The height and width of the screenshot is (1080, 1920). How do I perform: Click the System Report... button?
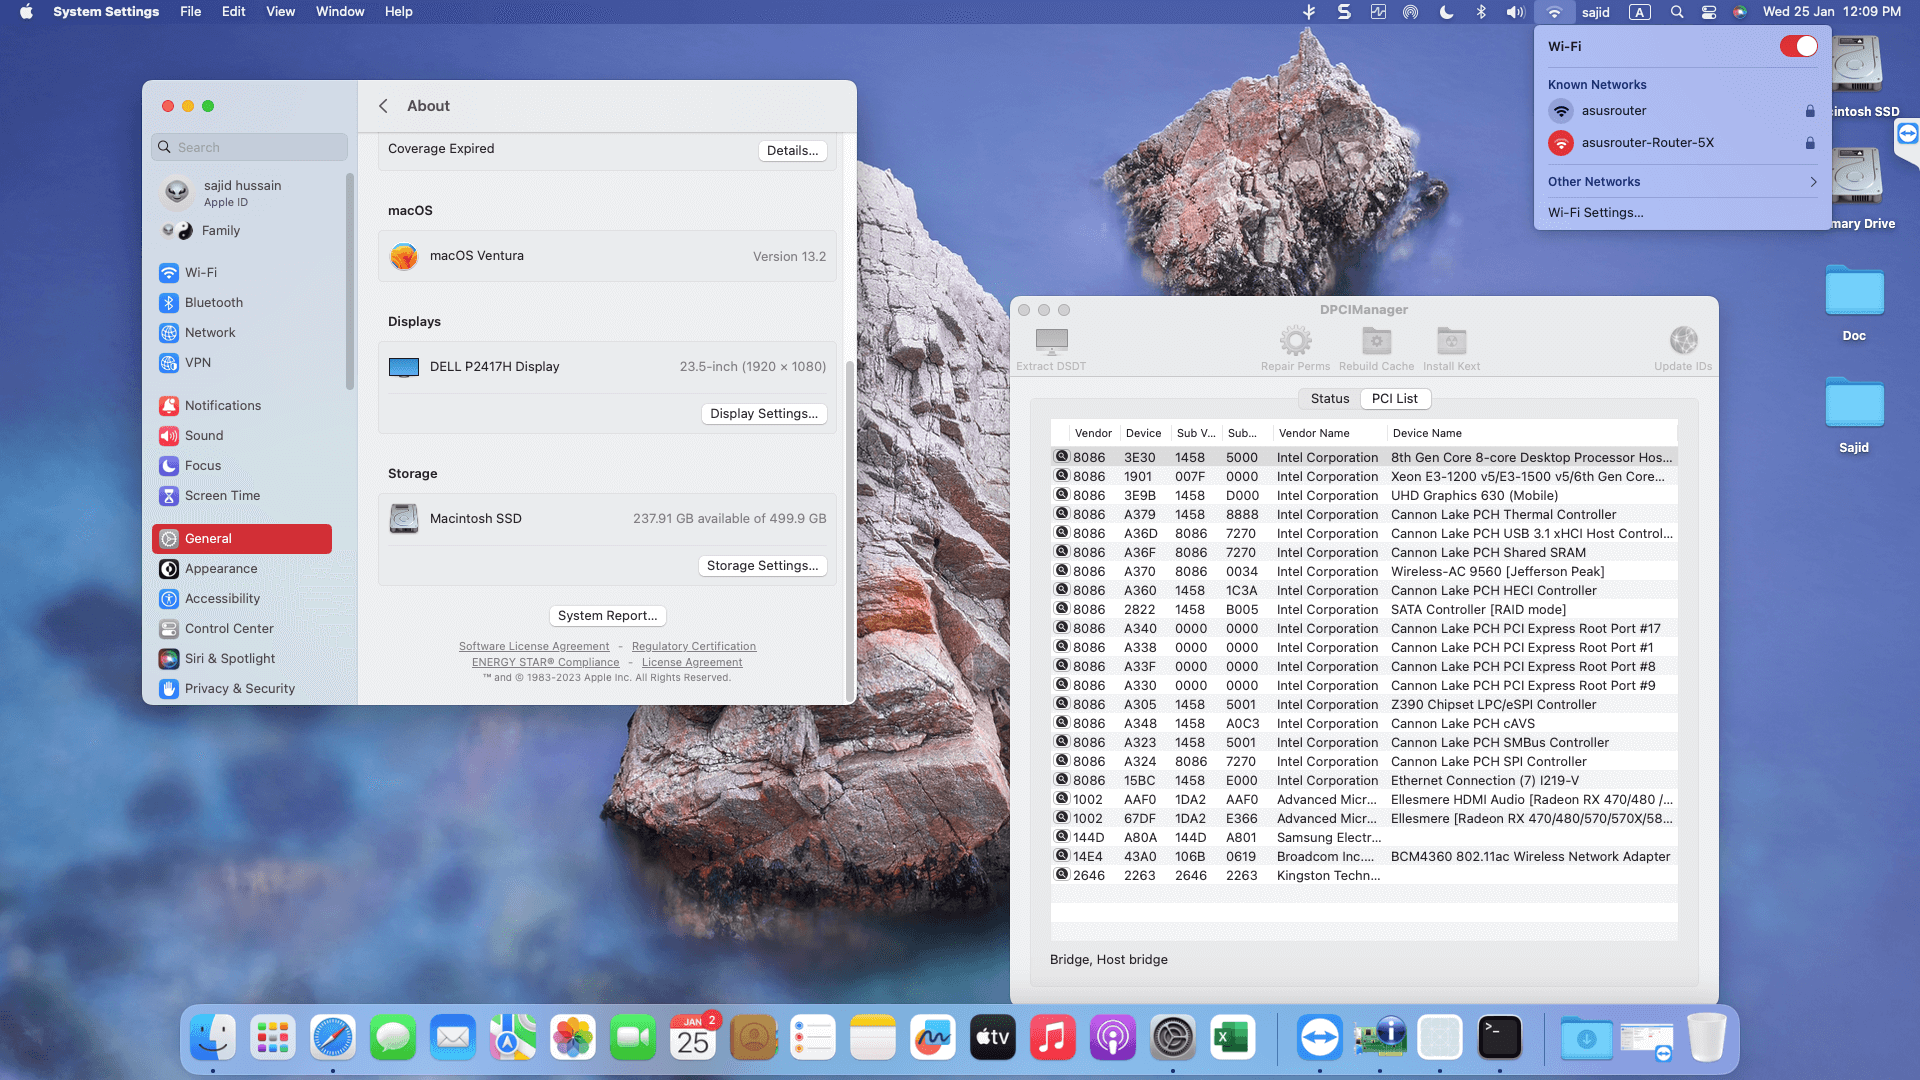(x=607, y=615)
